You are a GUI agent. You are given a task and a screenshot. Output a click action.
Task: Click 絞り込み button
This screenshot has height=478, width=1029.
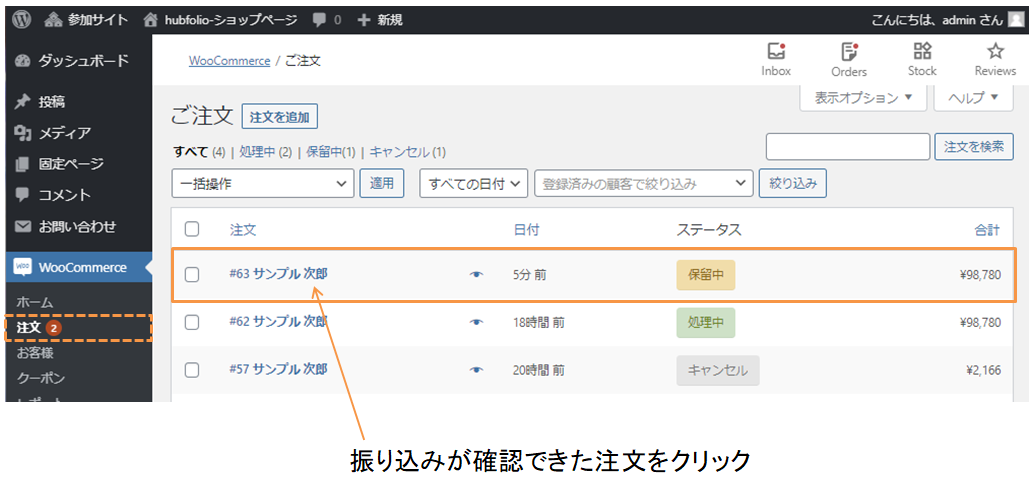(x=793, y=183)
